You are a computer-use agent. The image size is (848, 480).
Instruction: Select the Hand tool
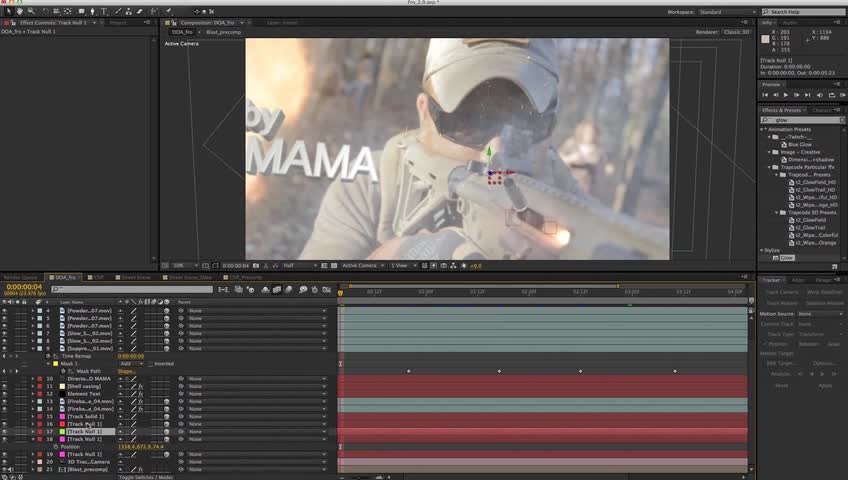(x=19, y=11)
